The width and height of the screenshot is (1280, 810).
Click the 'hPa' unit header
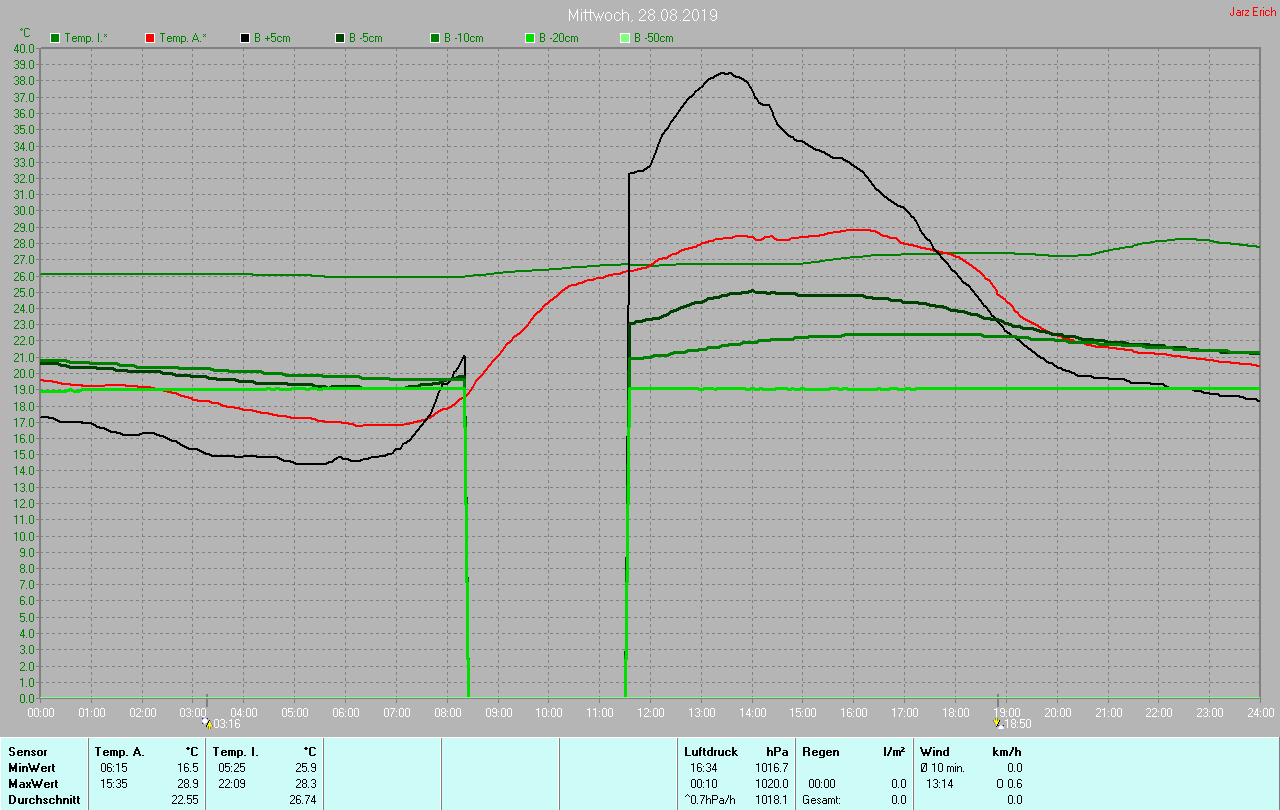pos(777,751)
